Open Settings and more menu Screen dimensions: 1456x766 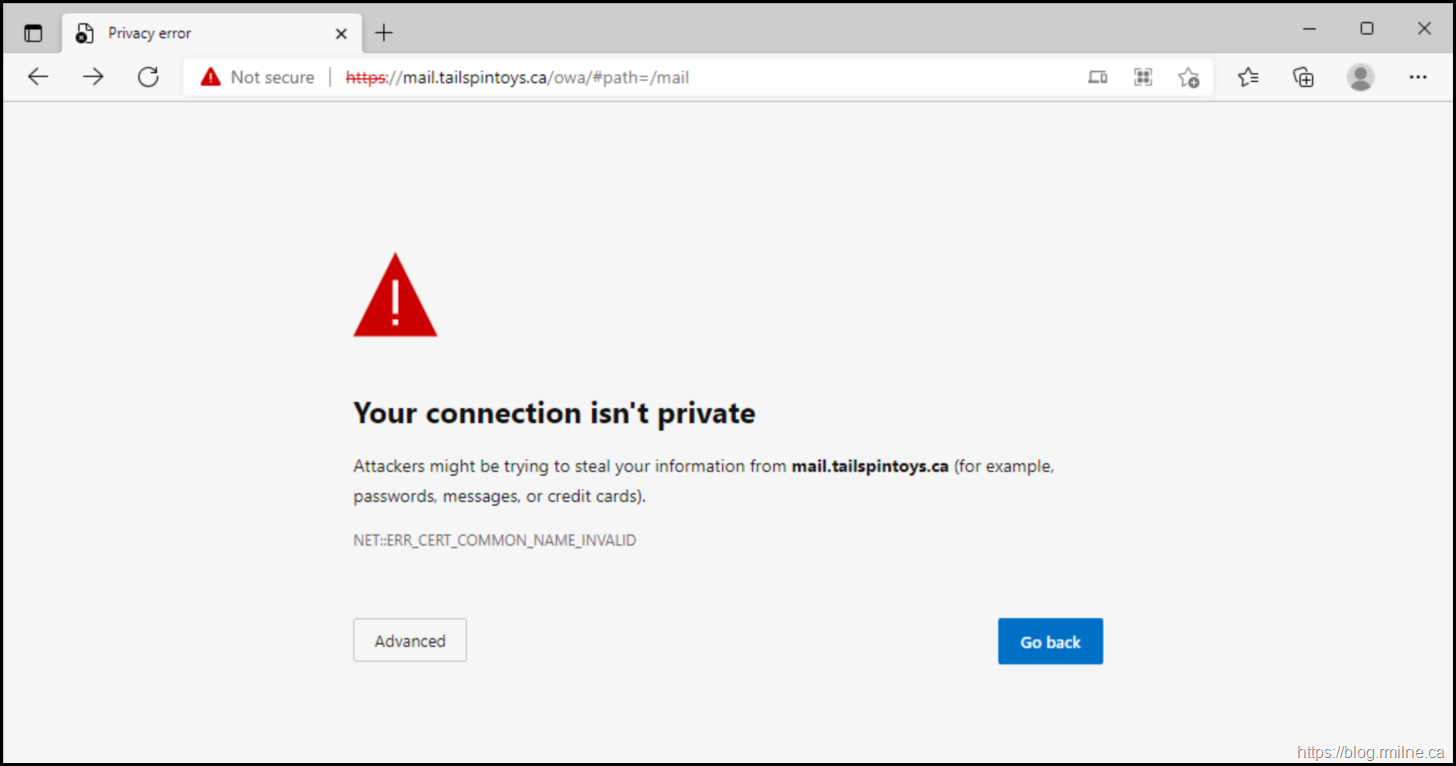pos(1417,77)
